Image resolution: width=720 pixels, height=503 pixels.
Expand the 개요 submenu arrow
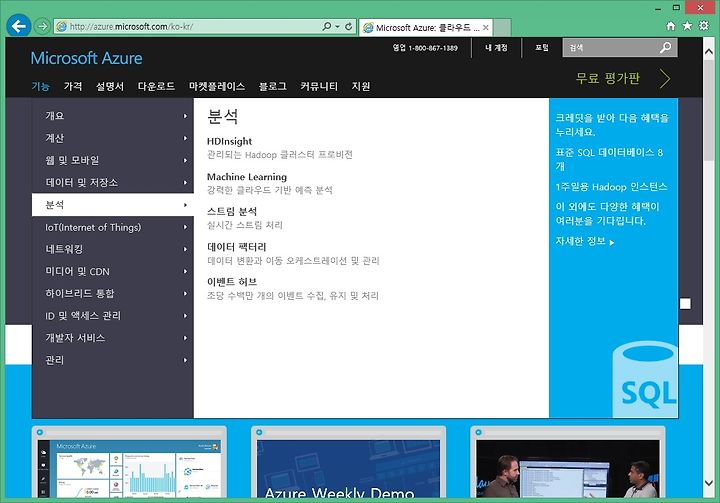click(x=185, y=116)
